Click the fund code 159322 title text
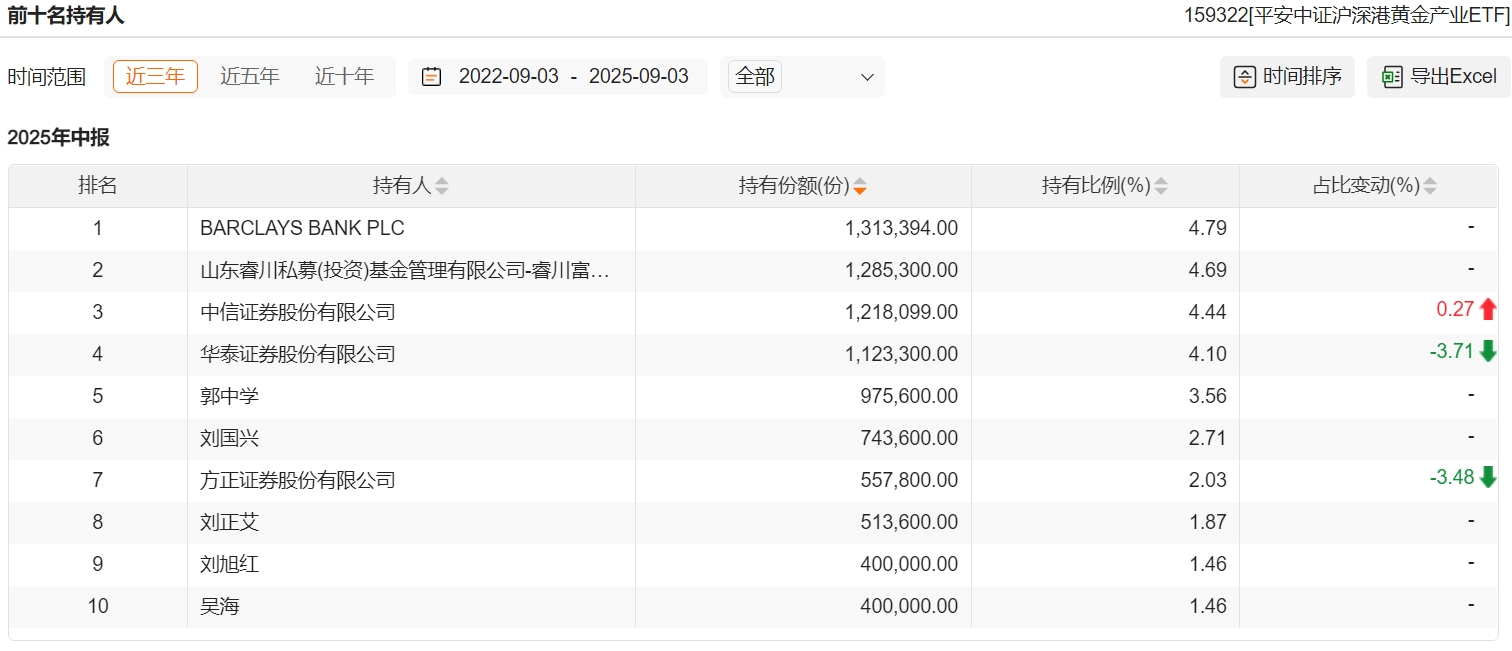The width and height of the screenshot is (1512, 651). point(1347,15)
